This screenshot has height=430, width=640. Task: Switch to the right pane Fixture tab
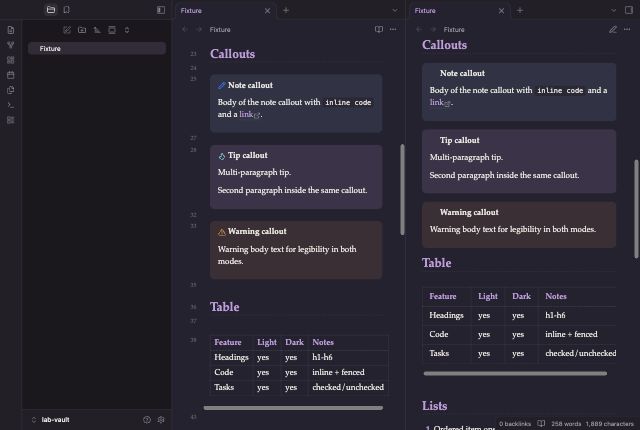click(459, 11)
